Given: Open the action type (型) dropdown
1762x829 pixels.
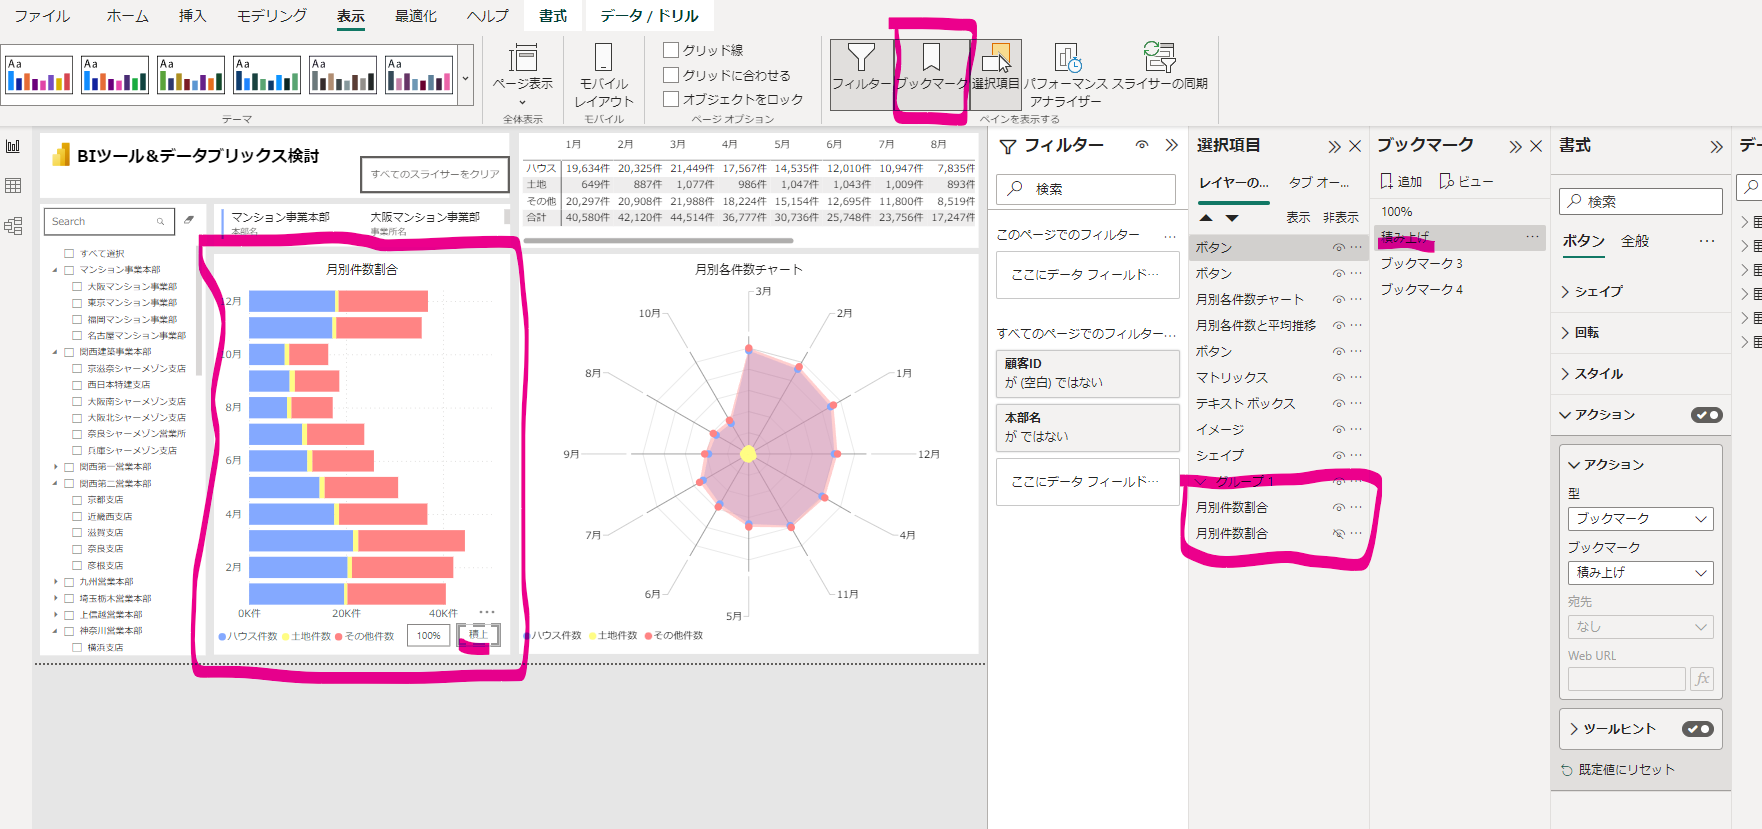Looking at the screenshot, I should (x=1640, y=519).
